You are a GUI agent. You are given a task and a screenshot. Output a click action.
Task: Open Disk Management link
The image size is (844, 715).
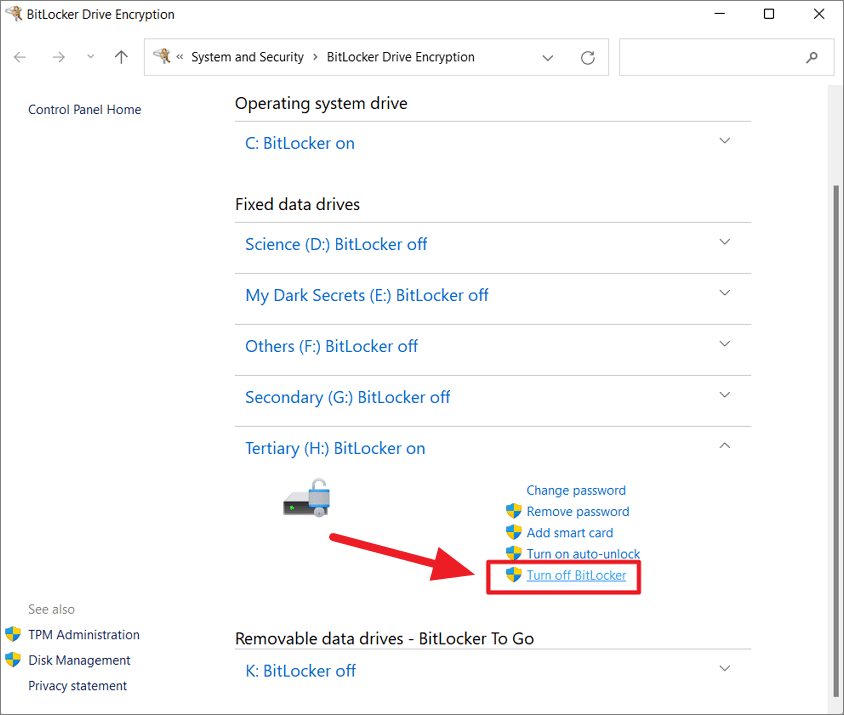click(79, 661)
